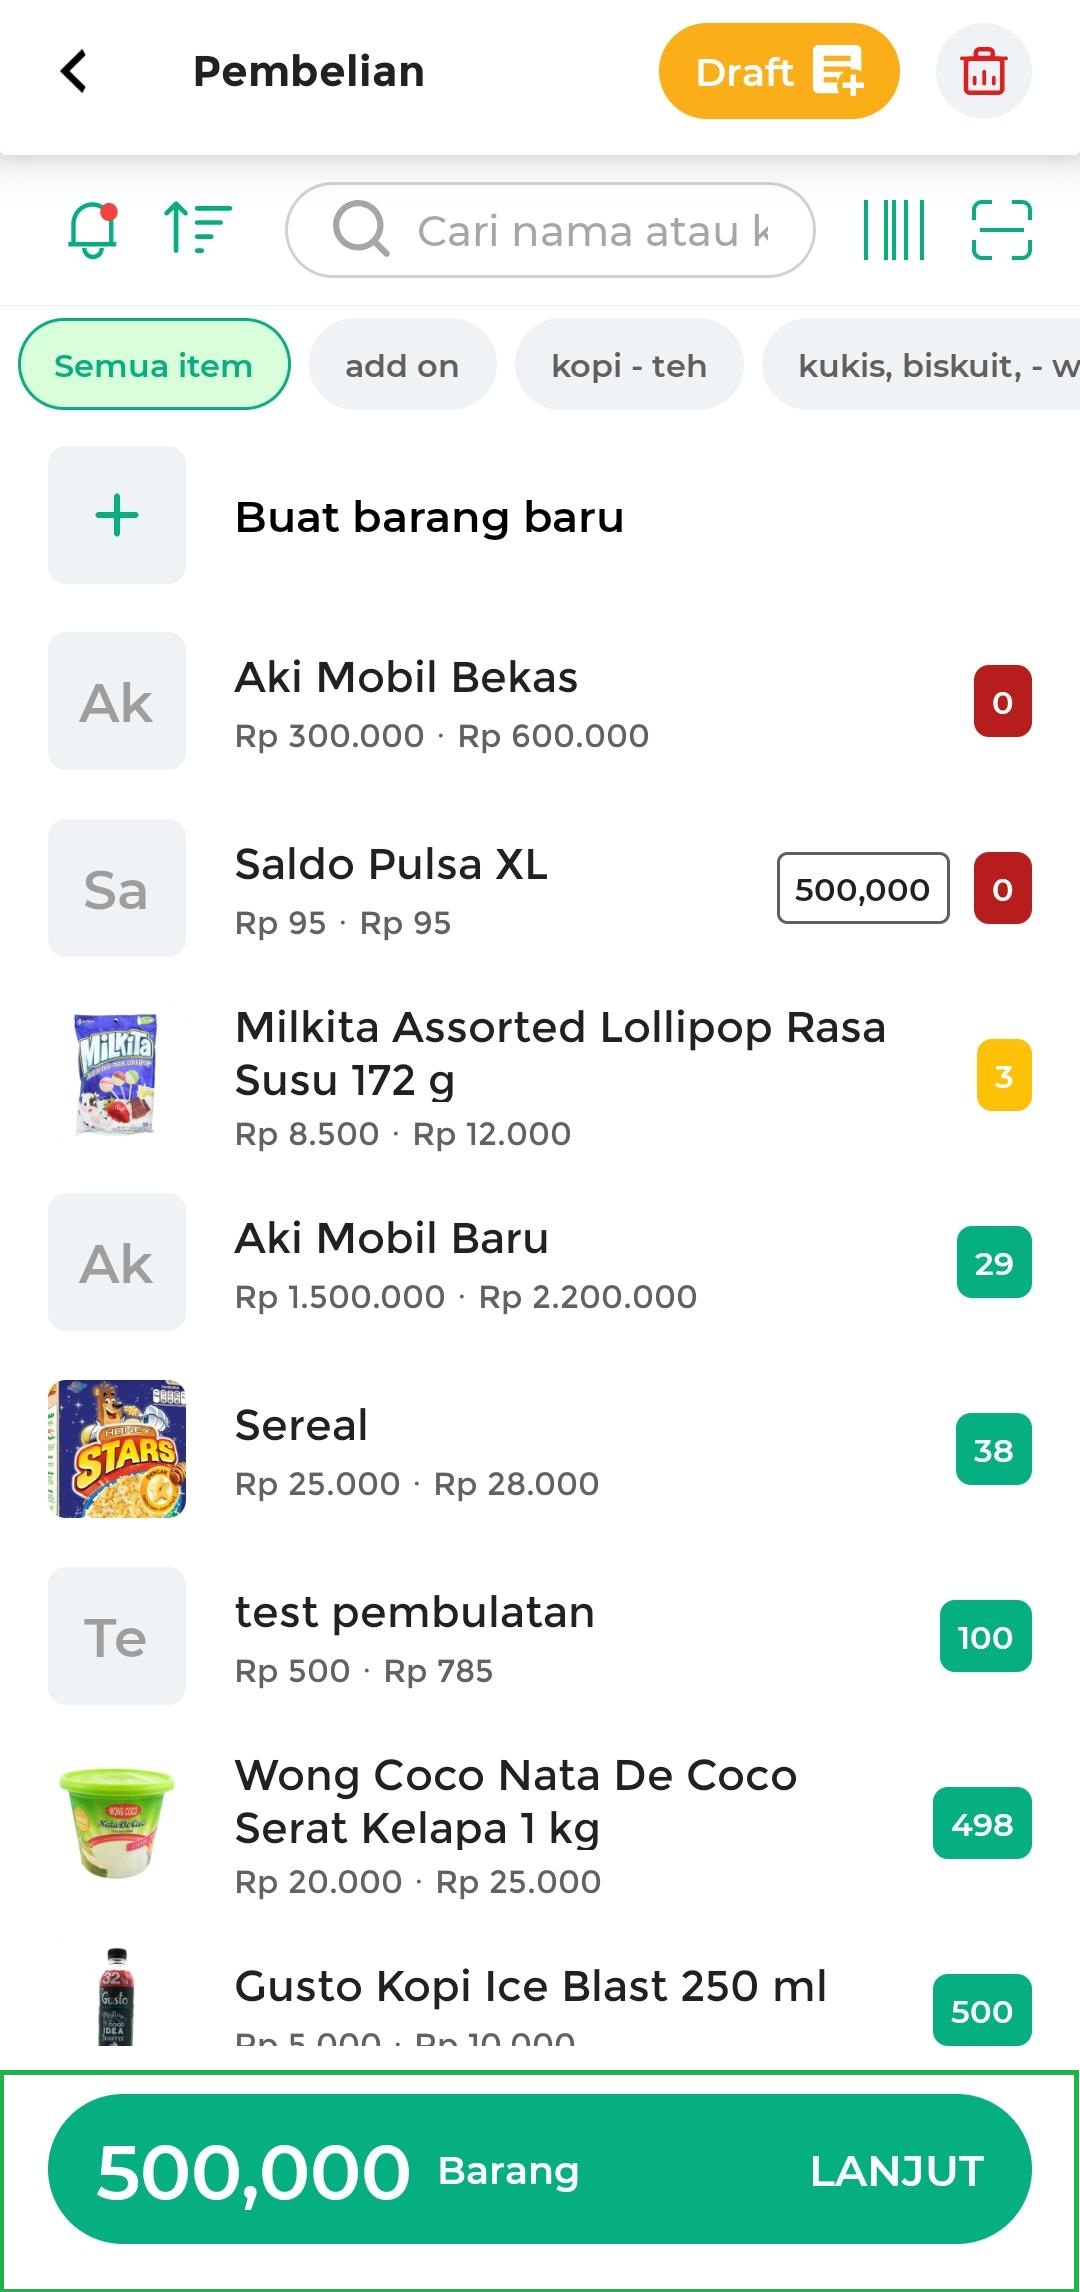The width and height of the screenshot is (1080, 2292).
Task: Tap the red trash delete icon
Action: click(x=983, y=71)
